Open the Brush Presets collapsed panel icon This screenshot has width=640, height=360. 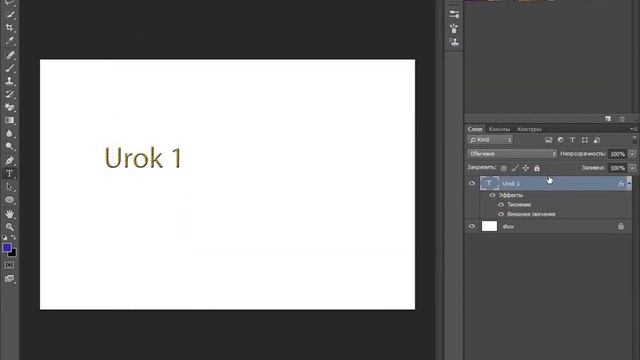[454, 15]
